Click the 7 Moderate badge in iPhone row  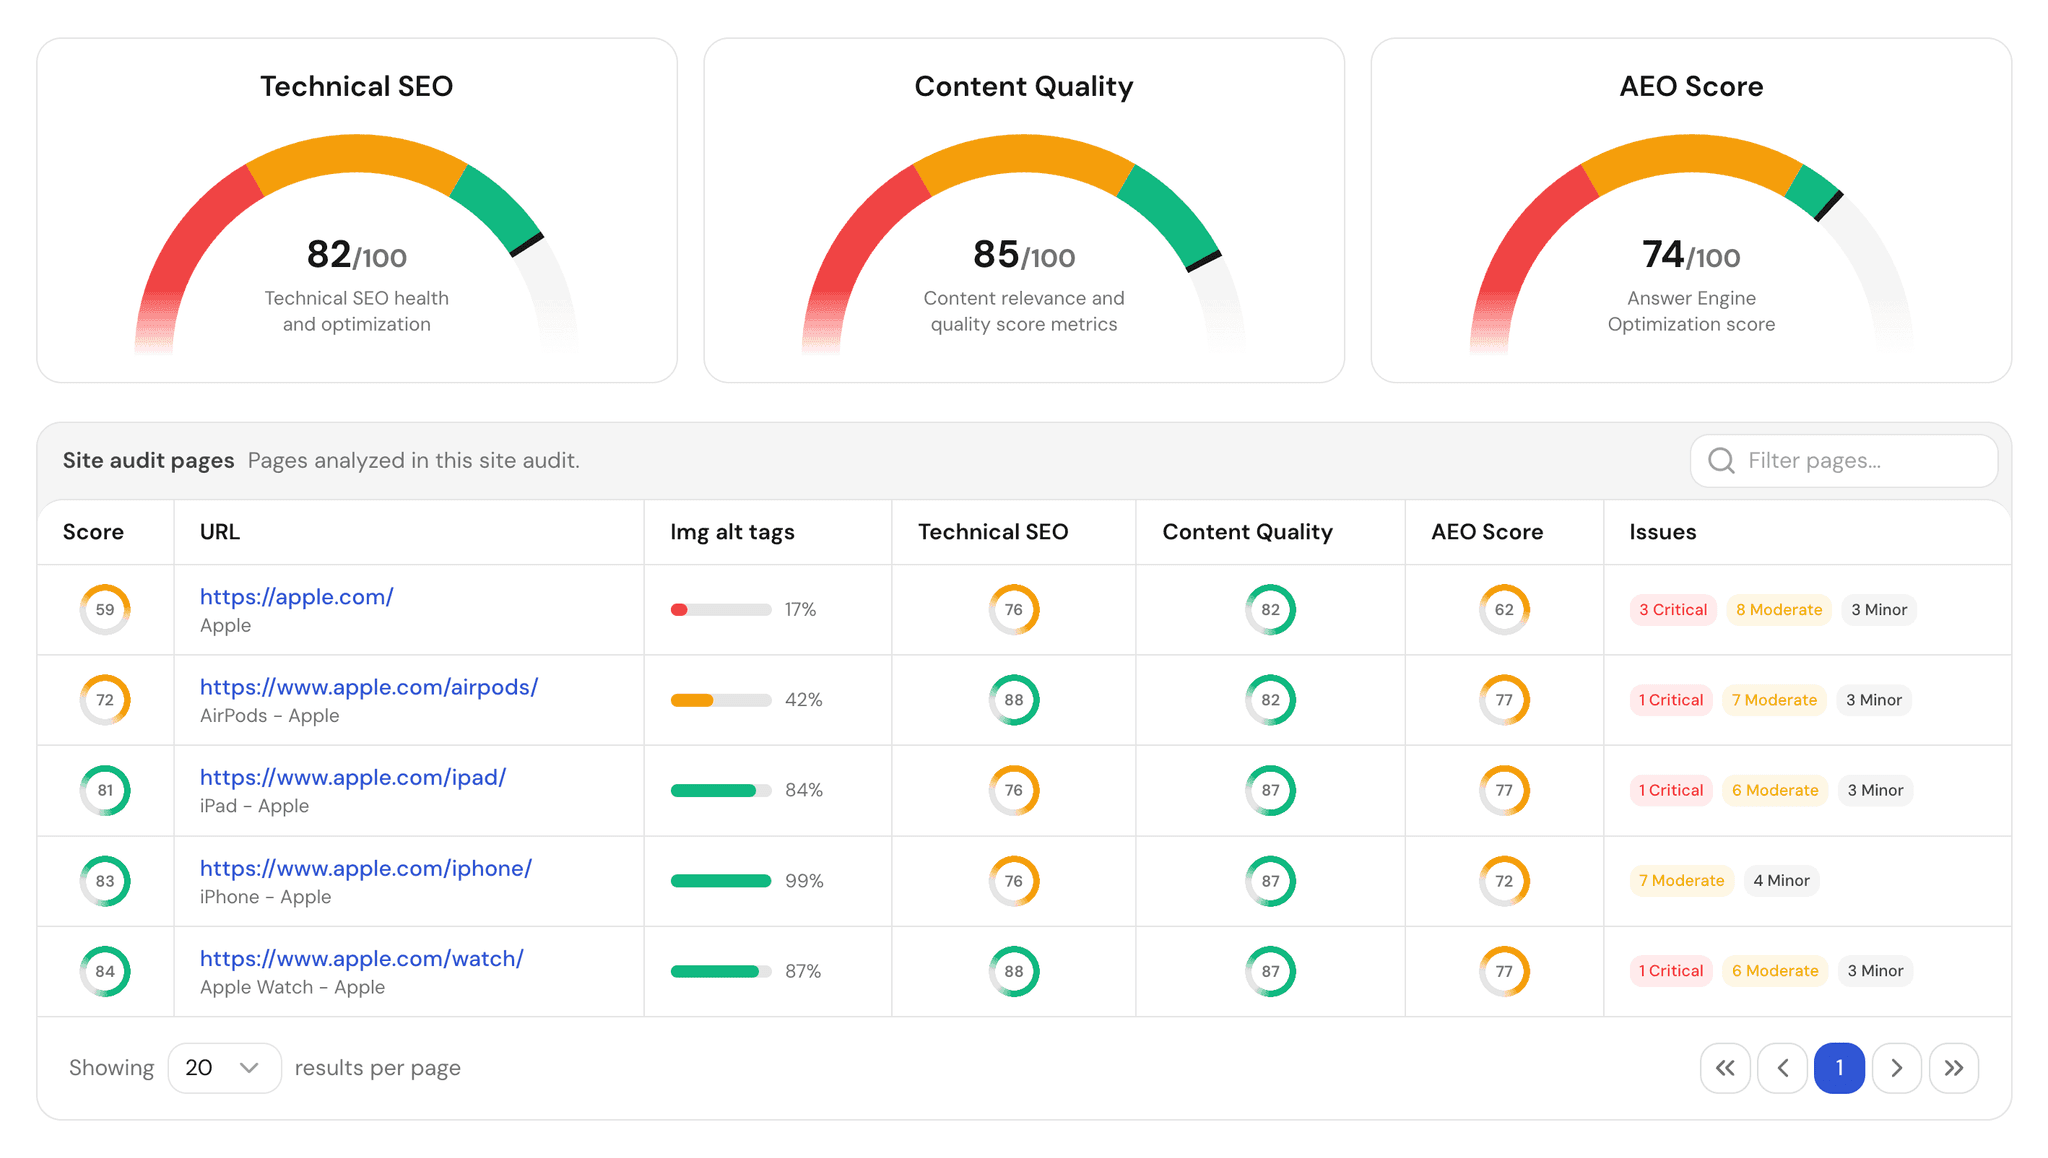tap(1682, 881)
